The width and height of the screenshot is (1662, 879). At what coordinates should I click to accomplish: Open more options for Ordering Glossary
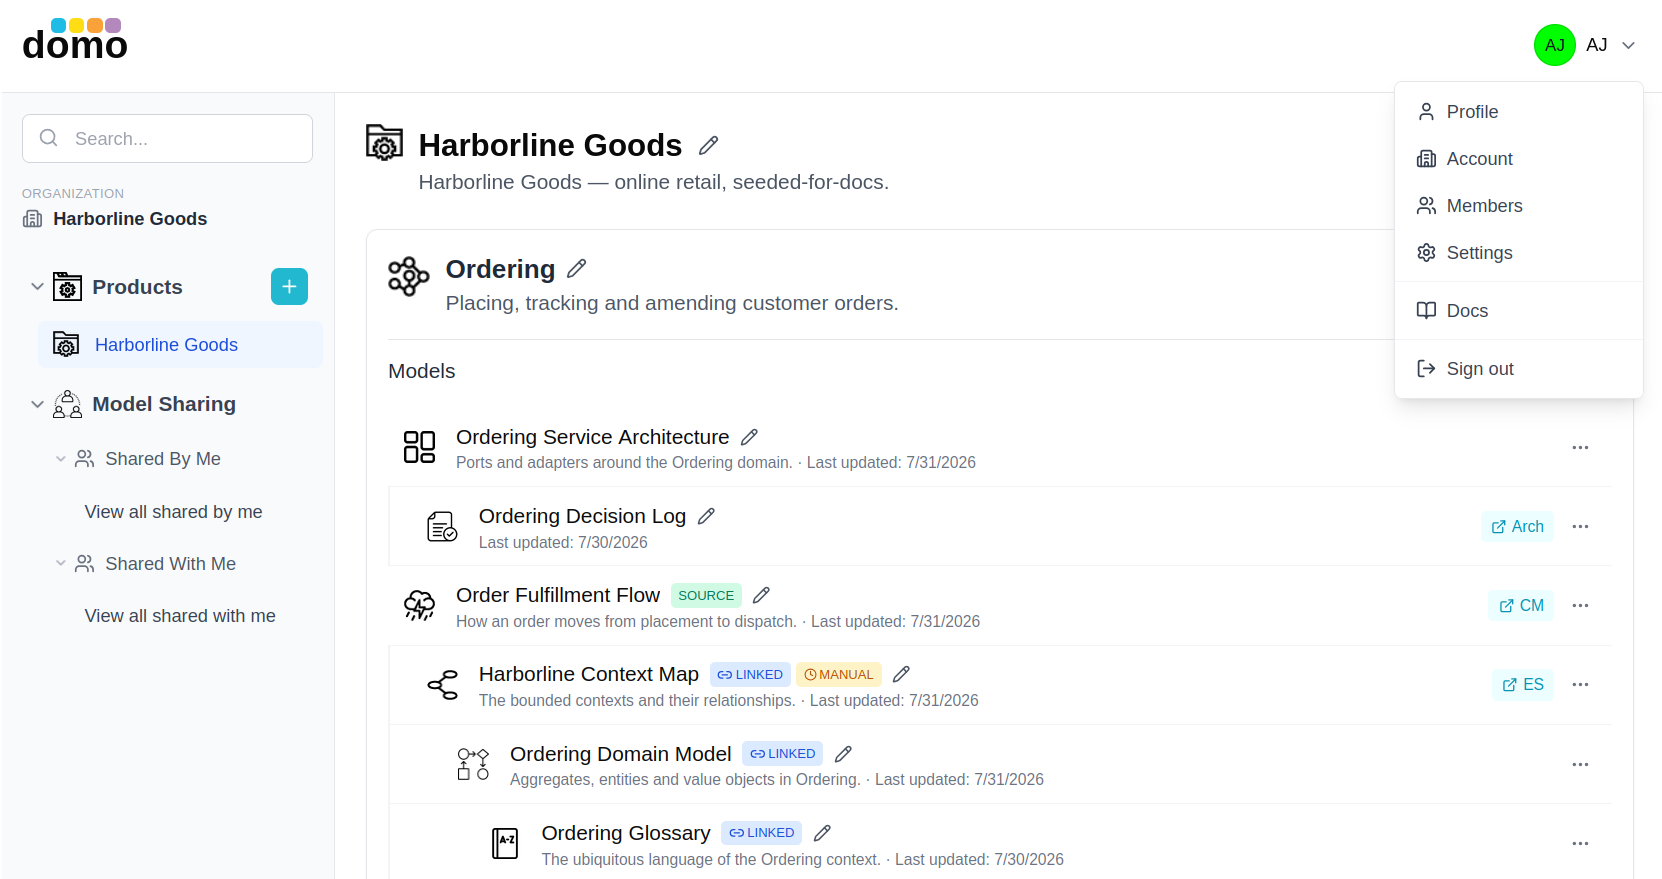point(1580,843)
